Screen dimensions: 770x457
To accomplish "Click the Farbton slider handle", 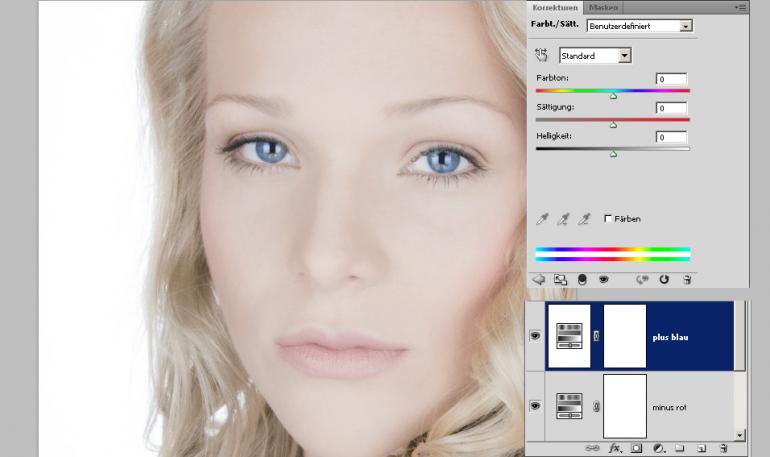I will (613, 96).
